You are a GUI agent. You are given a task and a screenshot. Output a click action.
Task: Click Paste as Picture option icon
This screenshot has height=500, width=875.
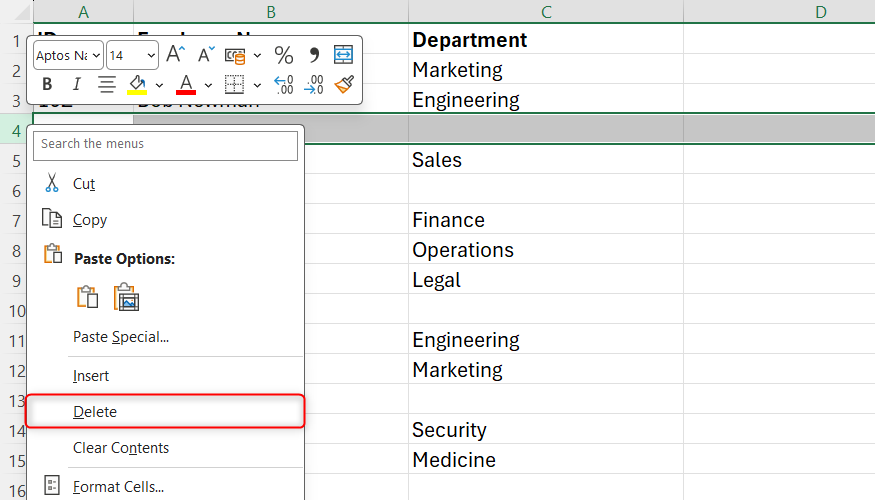click(126, 297)
